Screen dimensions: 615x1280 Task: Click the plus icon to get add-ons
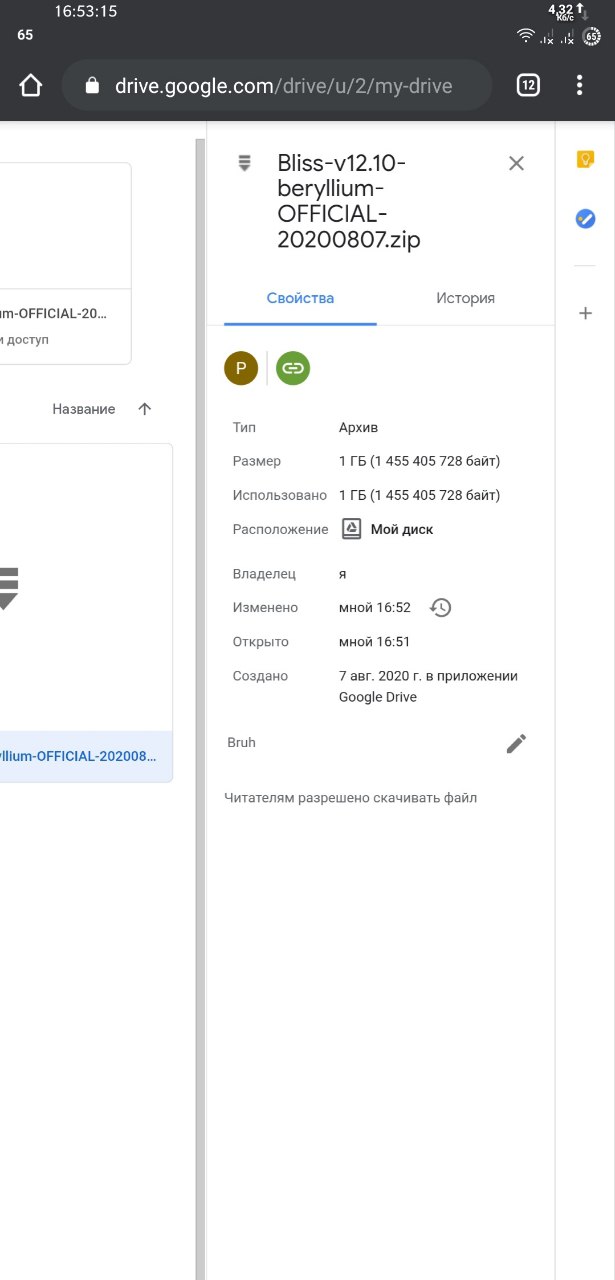(x=585, y=313)
